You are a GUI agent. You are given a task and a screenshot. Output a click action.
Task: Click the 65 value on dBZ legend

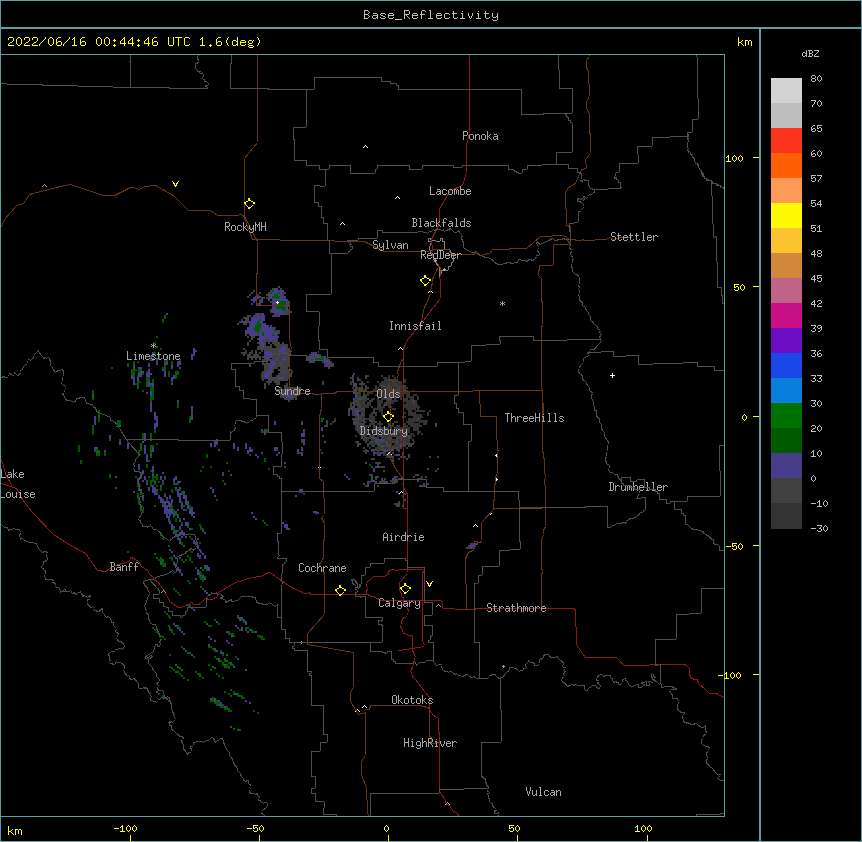pos(816,128)
